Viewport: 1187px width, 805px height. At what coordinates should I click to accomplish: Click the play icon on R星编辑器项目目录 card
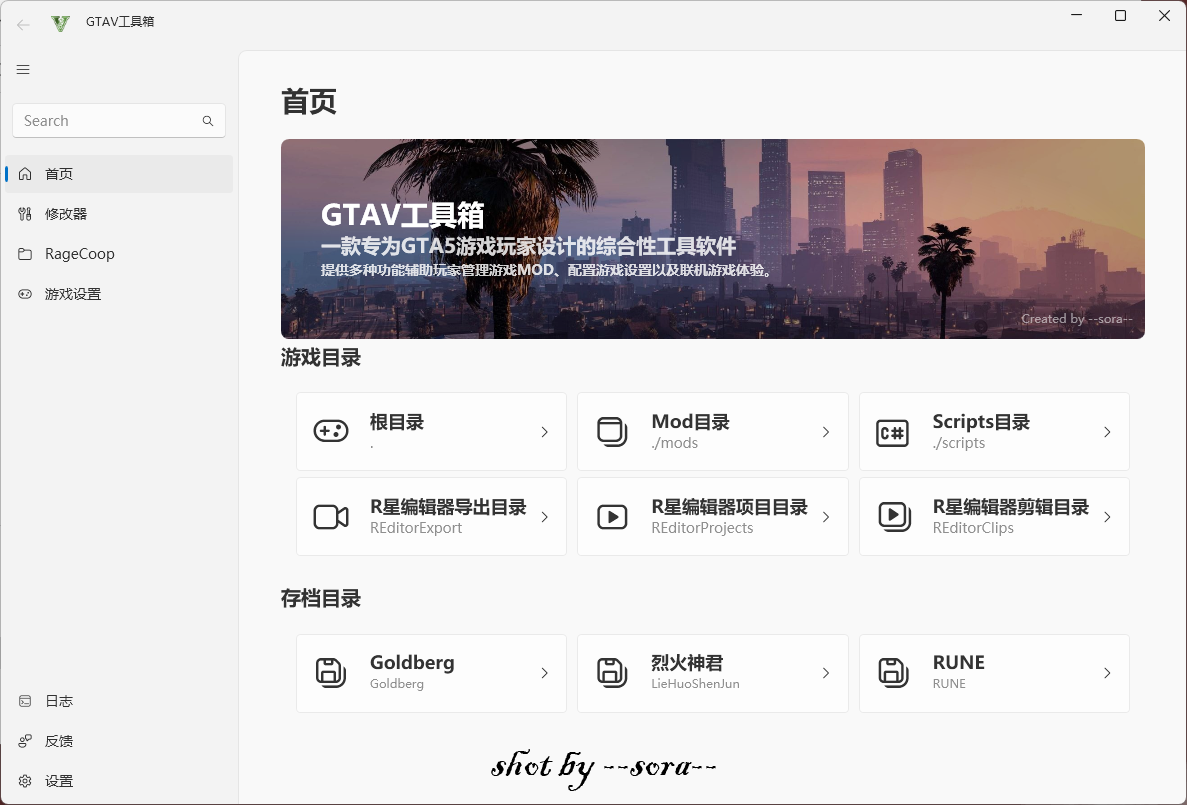612,517
